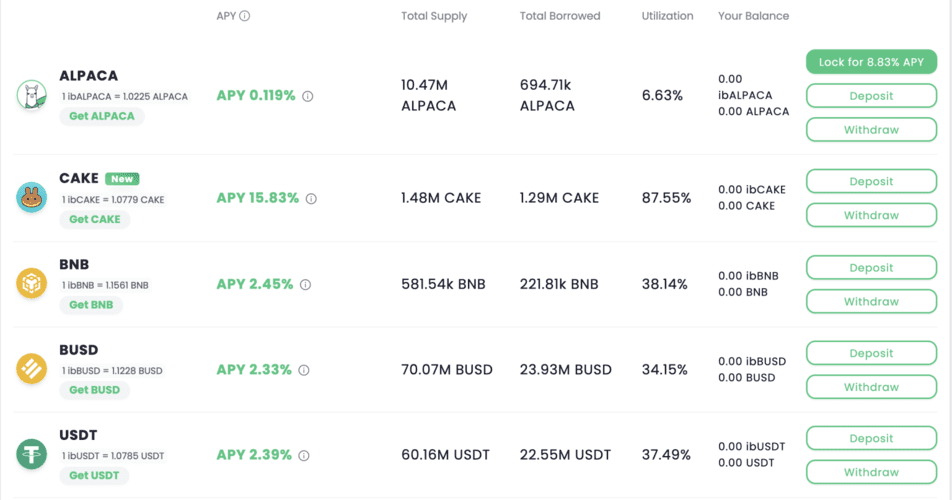The width and height of the screenshot is (952, 500).
Task: Click the Your Balance column header
Action: pos(753,16)
